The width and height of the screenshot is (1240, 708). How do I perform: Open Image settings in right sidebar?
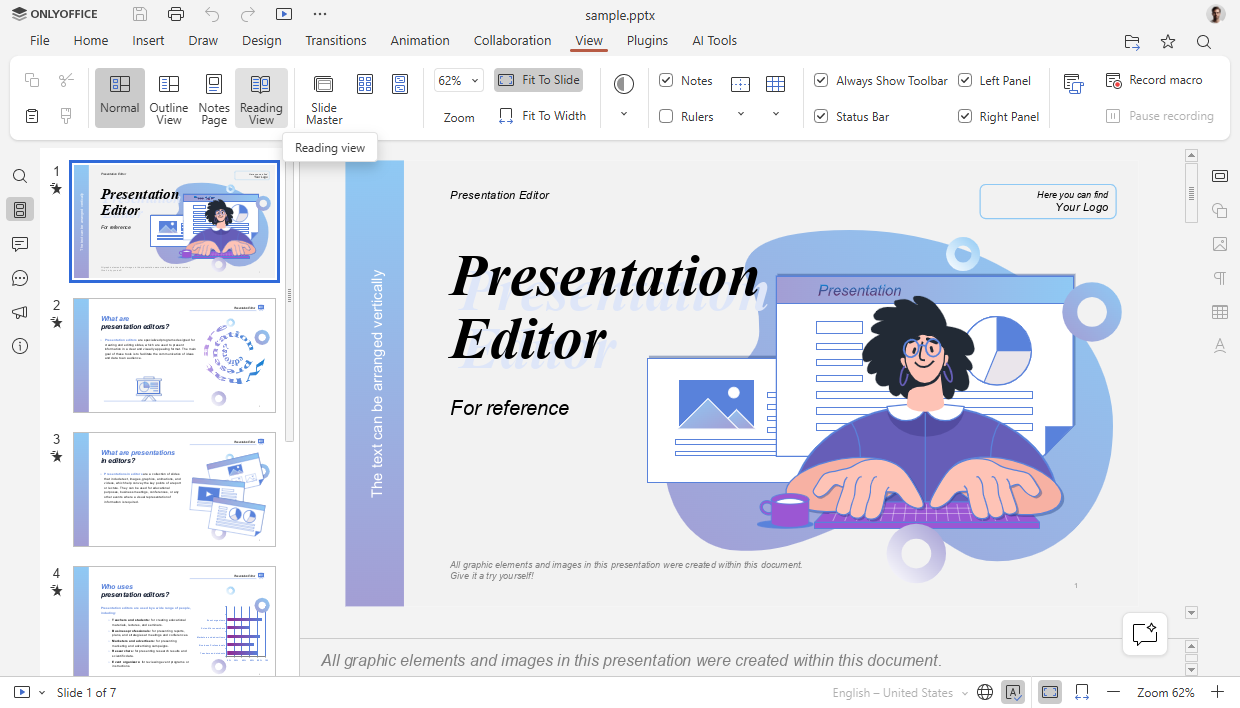(x=1220, y=244)
